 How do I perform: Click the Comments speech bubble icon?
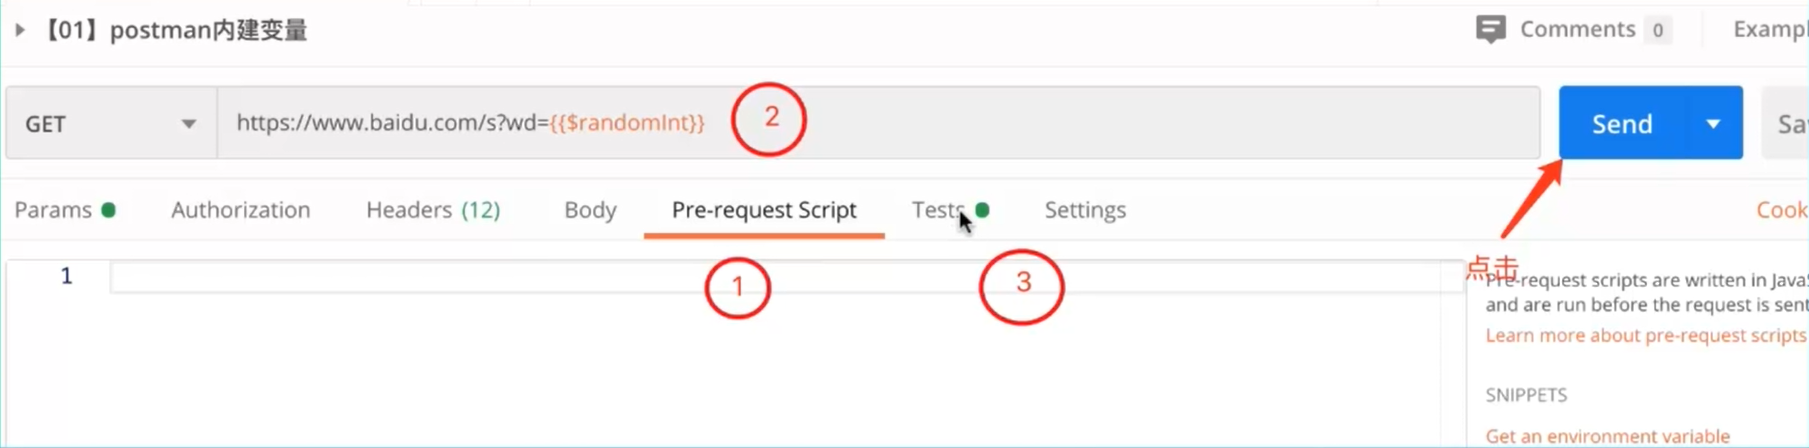click(1490, 29)
